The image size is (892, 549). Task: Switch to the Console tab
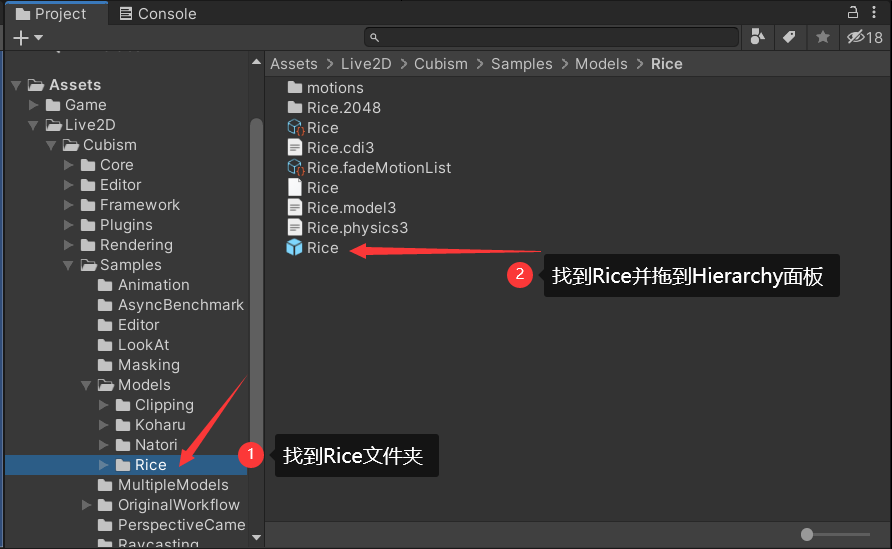pyautogui.click(x=158, y=14)
